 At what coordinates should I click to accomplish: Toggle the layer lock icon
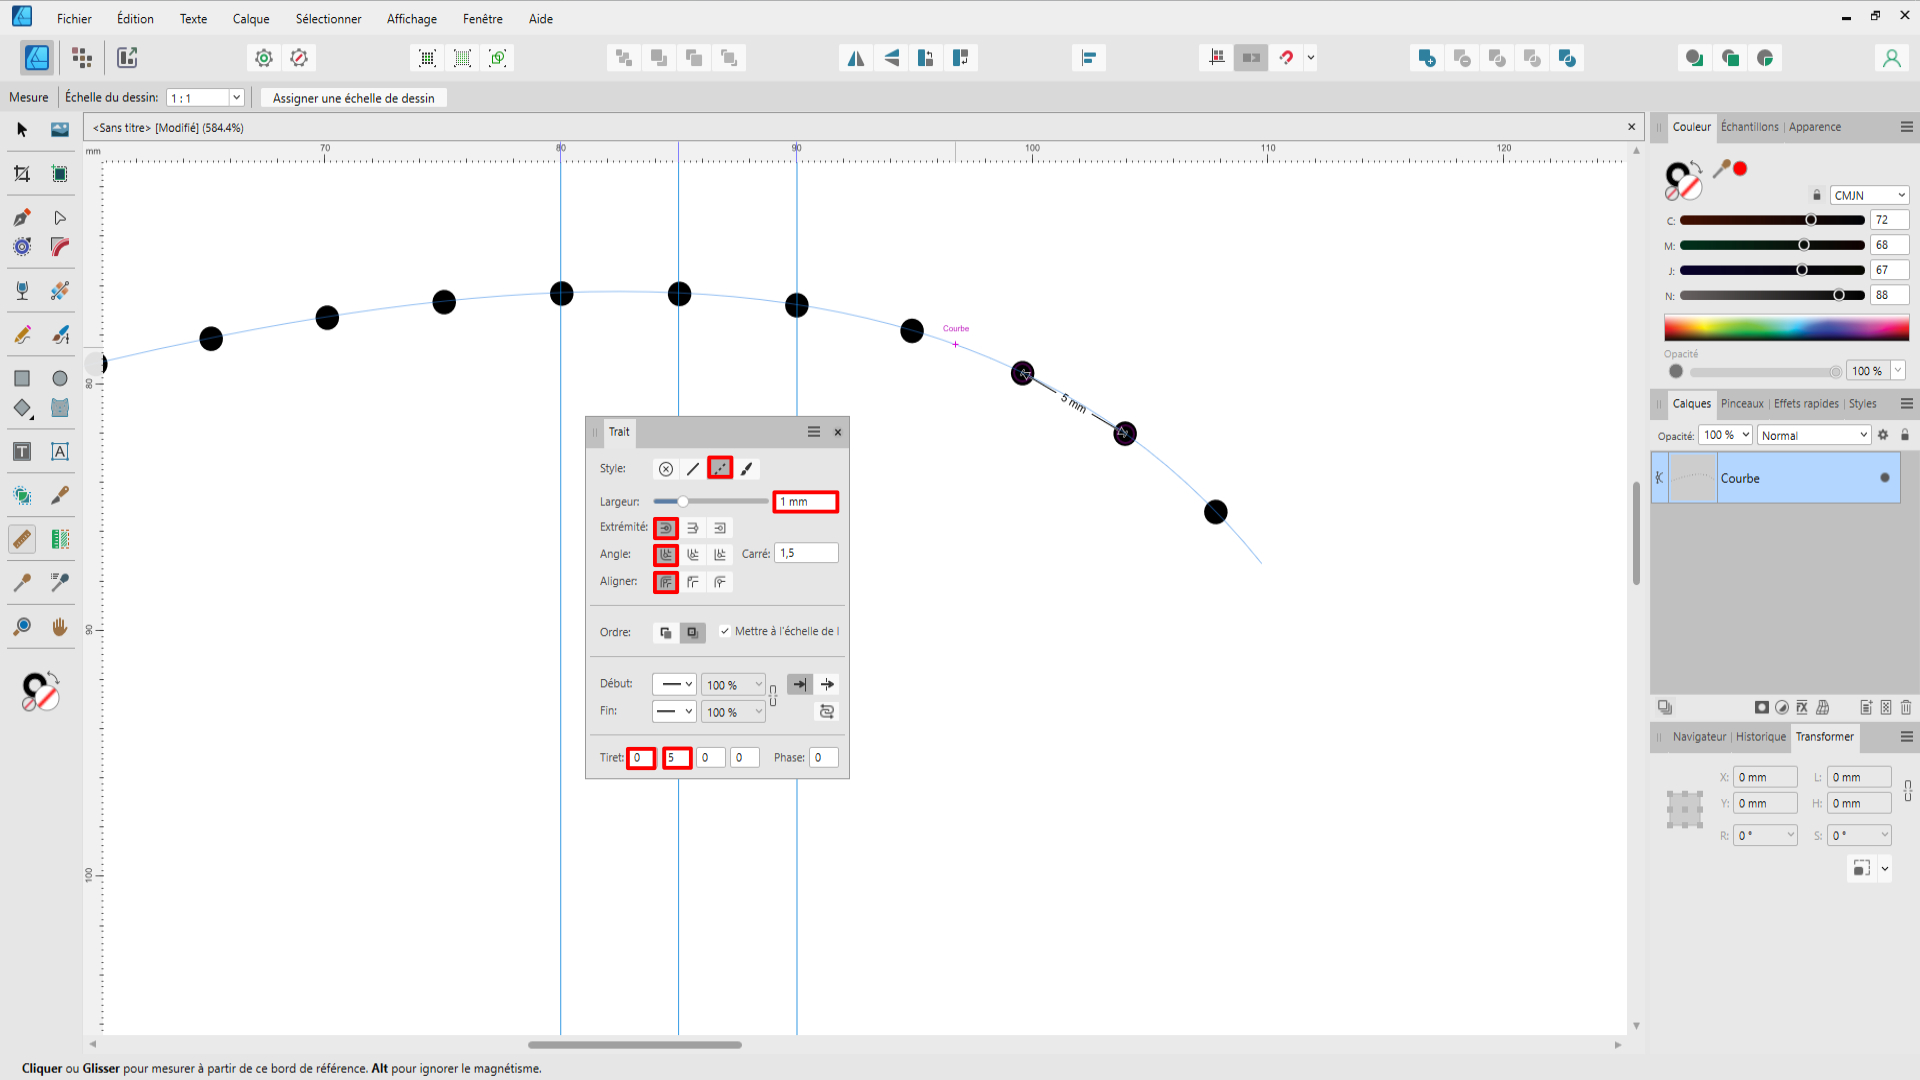[1905, 435]
